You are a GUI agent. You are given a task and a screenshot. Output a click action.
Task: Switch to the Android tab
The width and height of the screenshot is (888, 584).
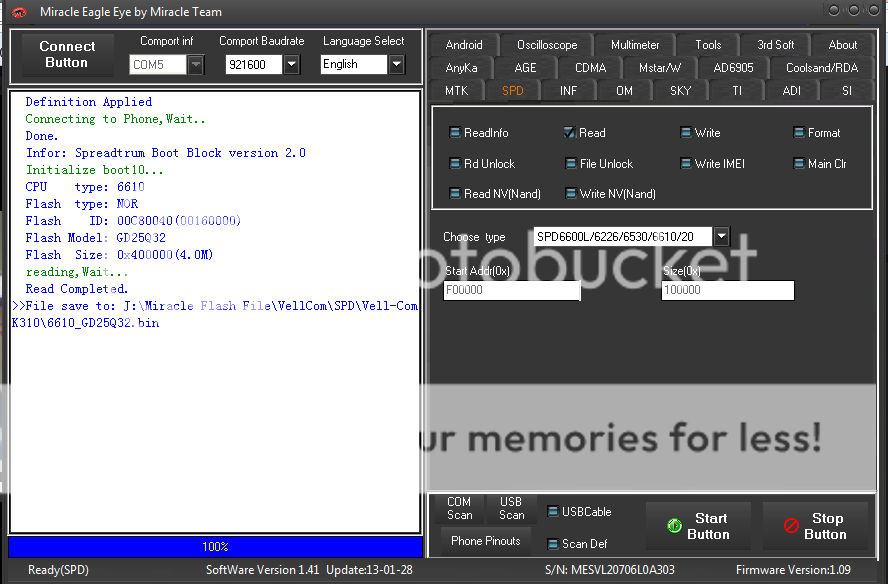(464, 45)
